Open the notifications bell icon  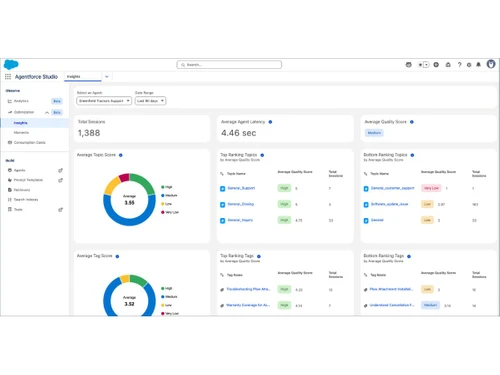(478, 65)
